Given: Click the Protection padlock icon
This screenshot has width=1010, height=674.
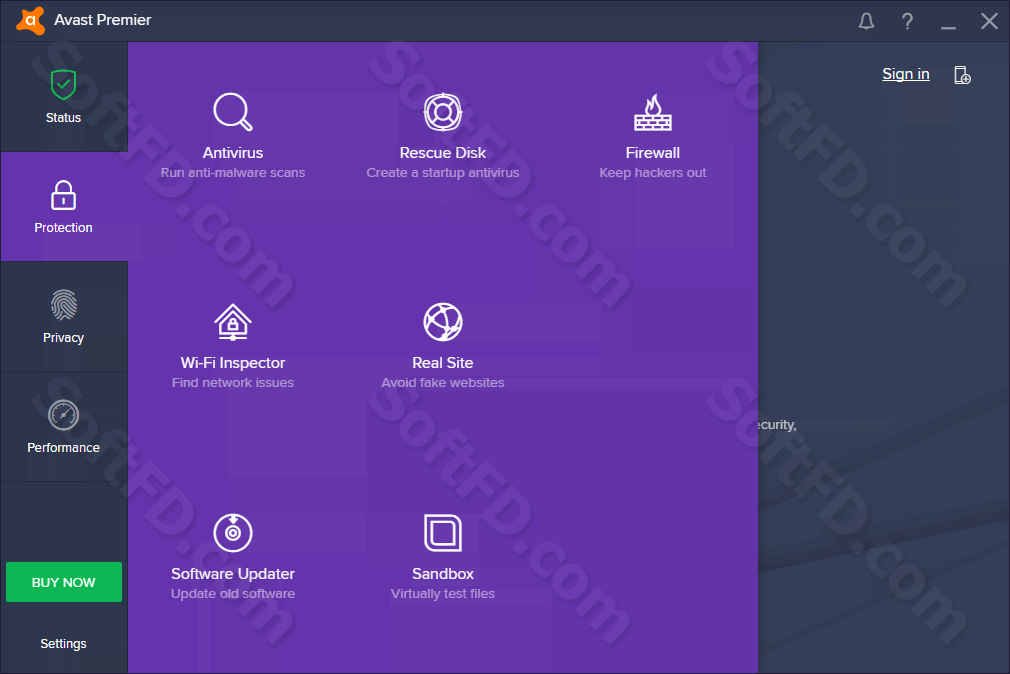Looking at the screenshot, I should (x=63, y=195).
